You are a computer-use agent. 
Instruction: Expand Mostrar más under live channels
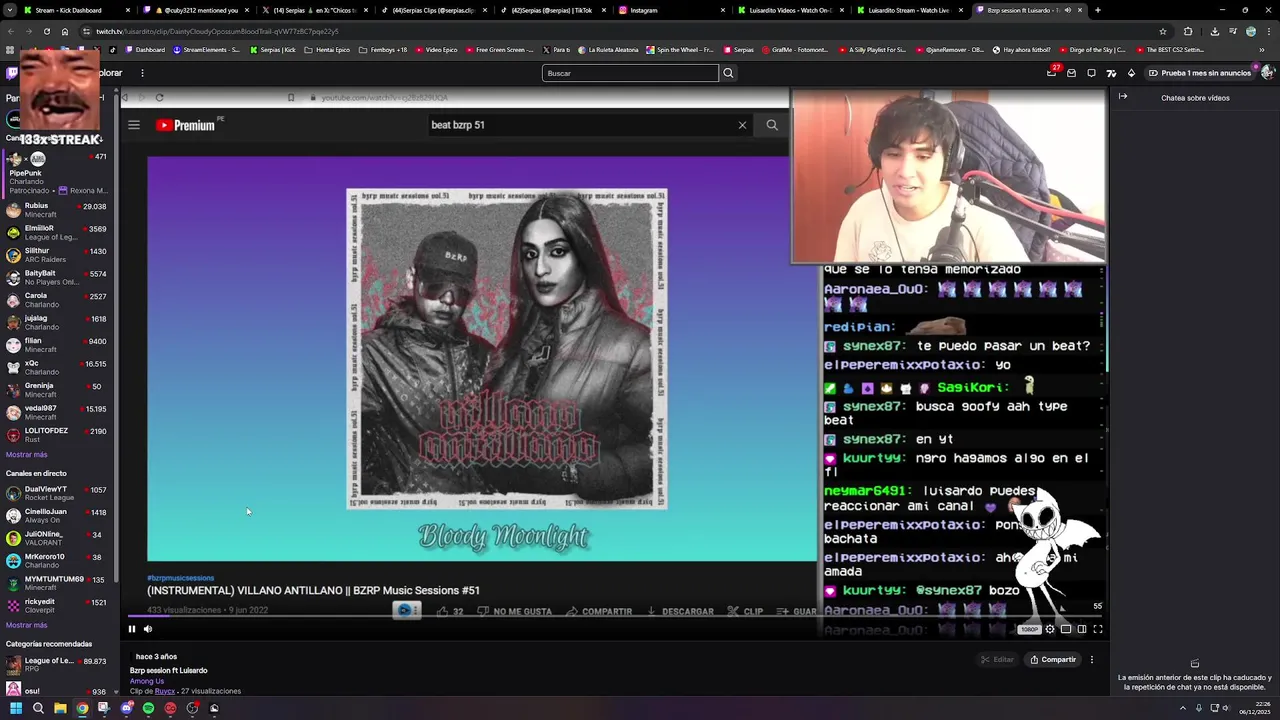click(27, 625)
